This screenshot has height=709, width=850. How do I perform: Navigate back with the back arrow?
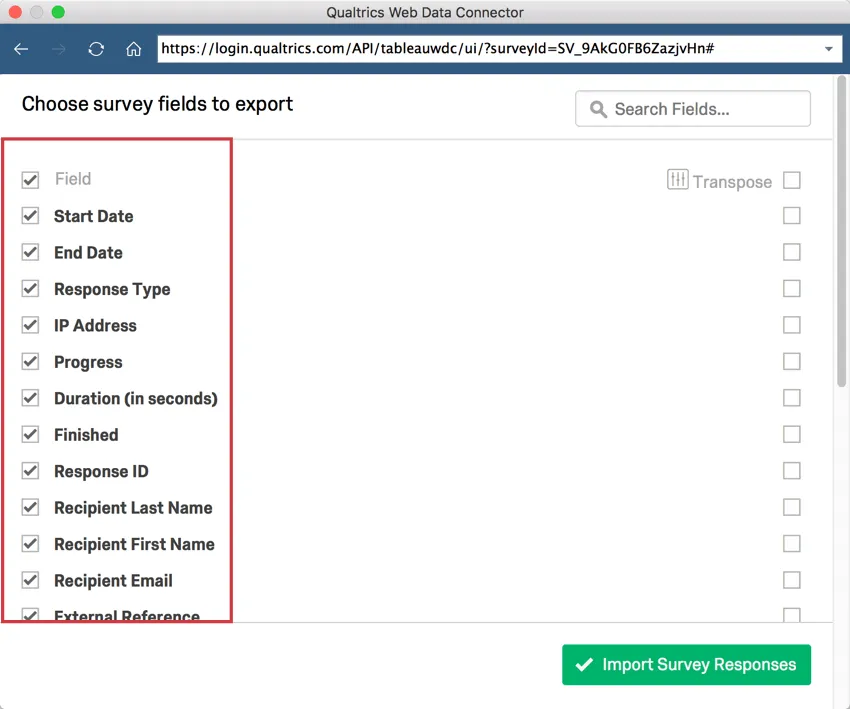22,47
